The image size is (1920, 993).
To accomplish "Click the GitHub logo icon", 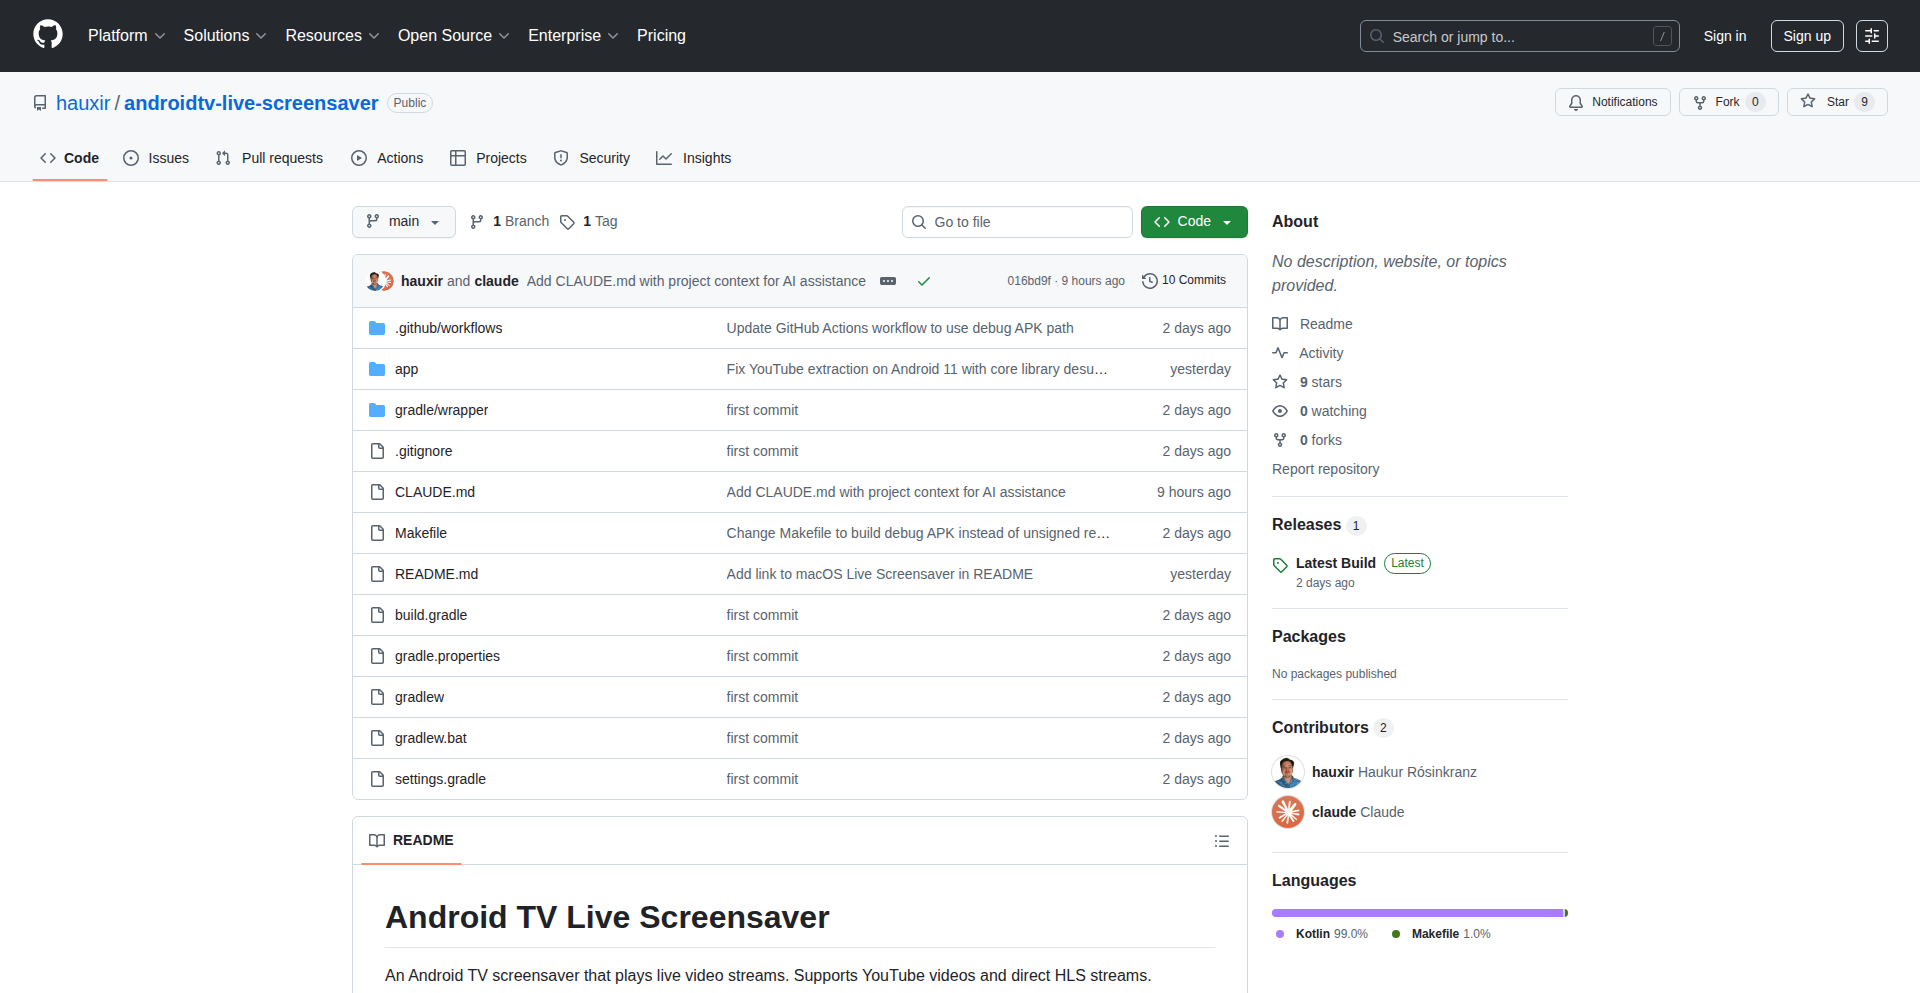I will [x=48, y=35].
